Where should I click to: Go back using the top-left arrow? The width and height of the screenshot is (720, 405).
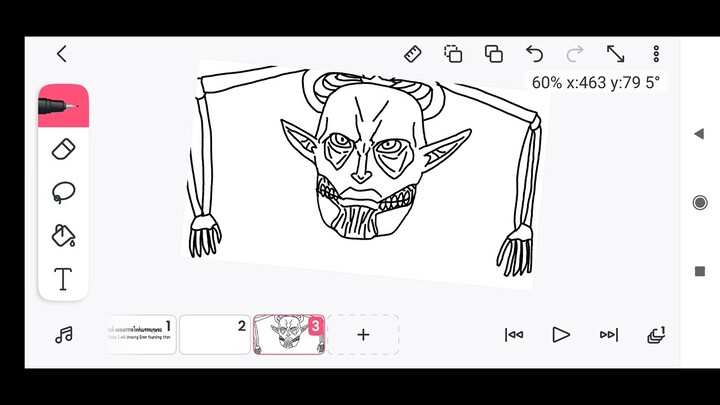pyautogui.click(x=62, y=54)
